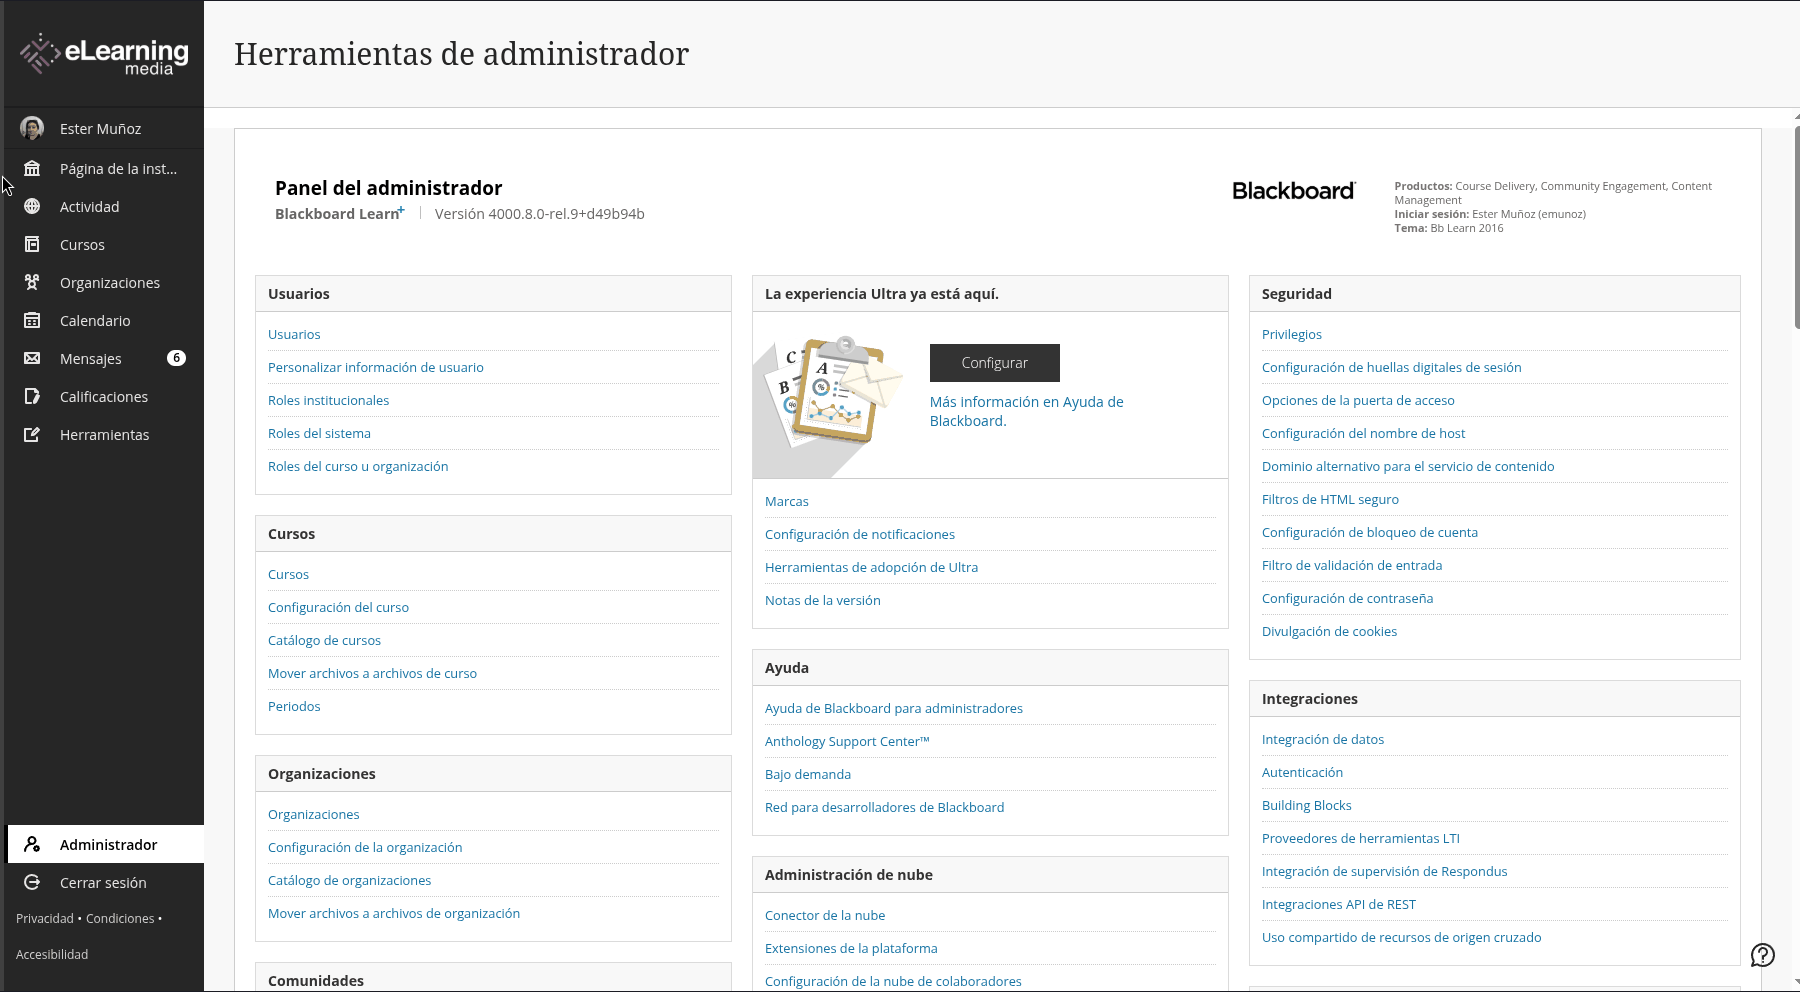Open Mover archivos a archivos de organización
The height and width of the screenshot is (992, 1800).
point(394,913)
